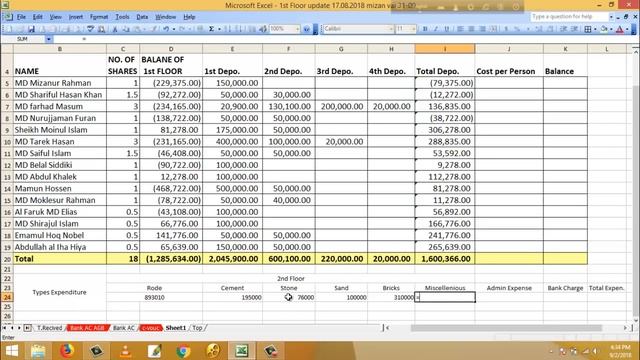Click the Borders grid icon

point(588,29)
